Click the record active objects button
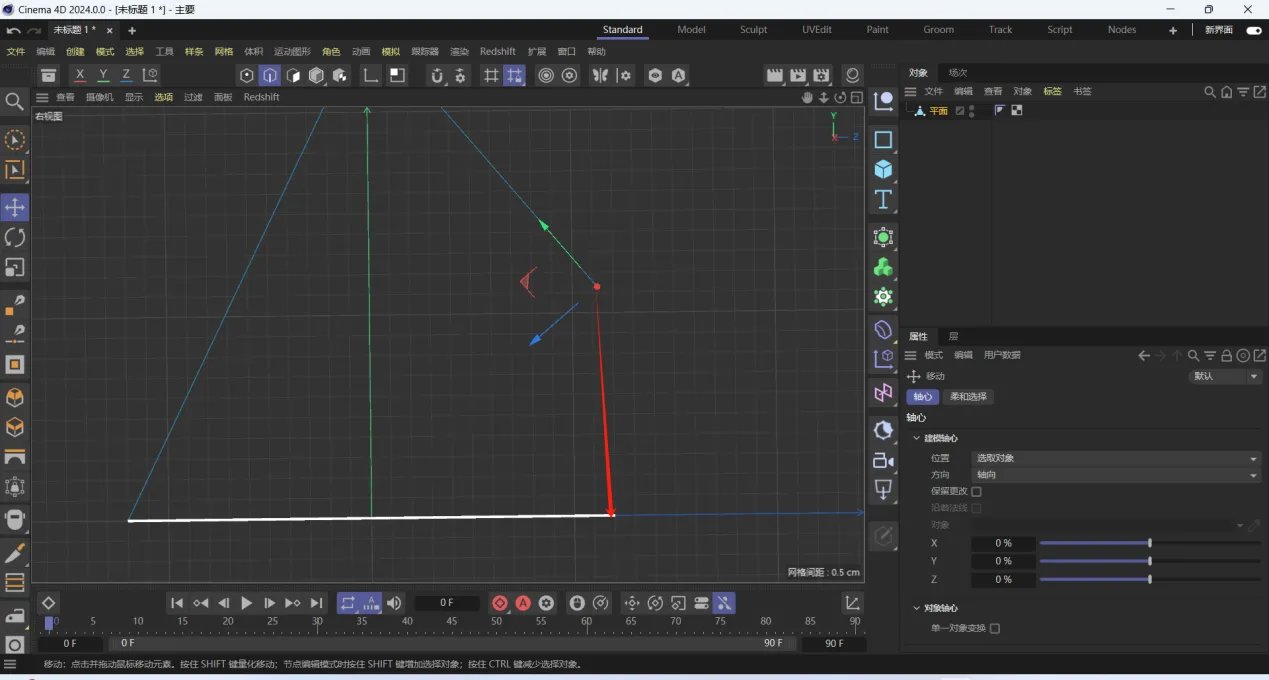 pyautogui.click(x=500, y=603)
